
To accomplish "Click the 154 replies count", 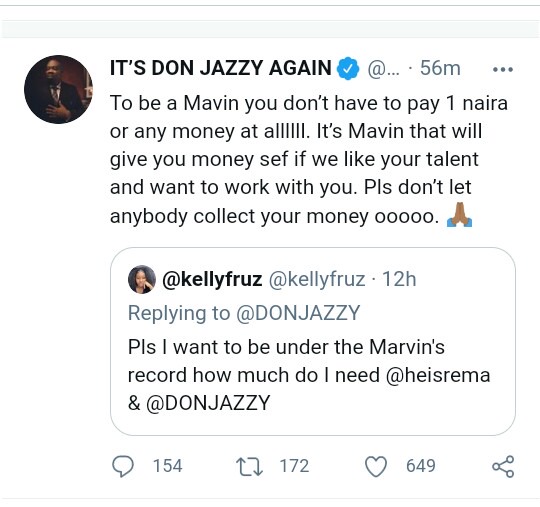I will pyautogui.click(x=167, y=466).
